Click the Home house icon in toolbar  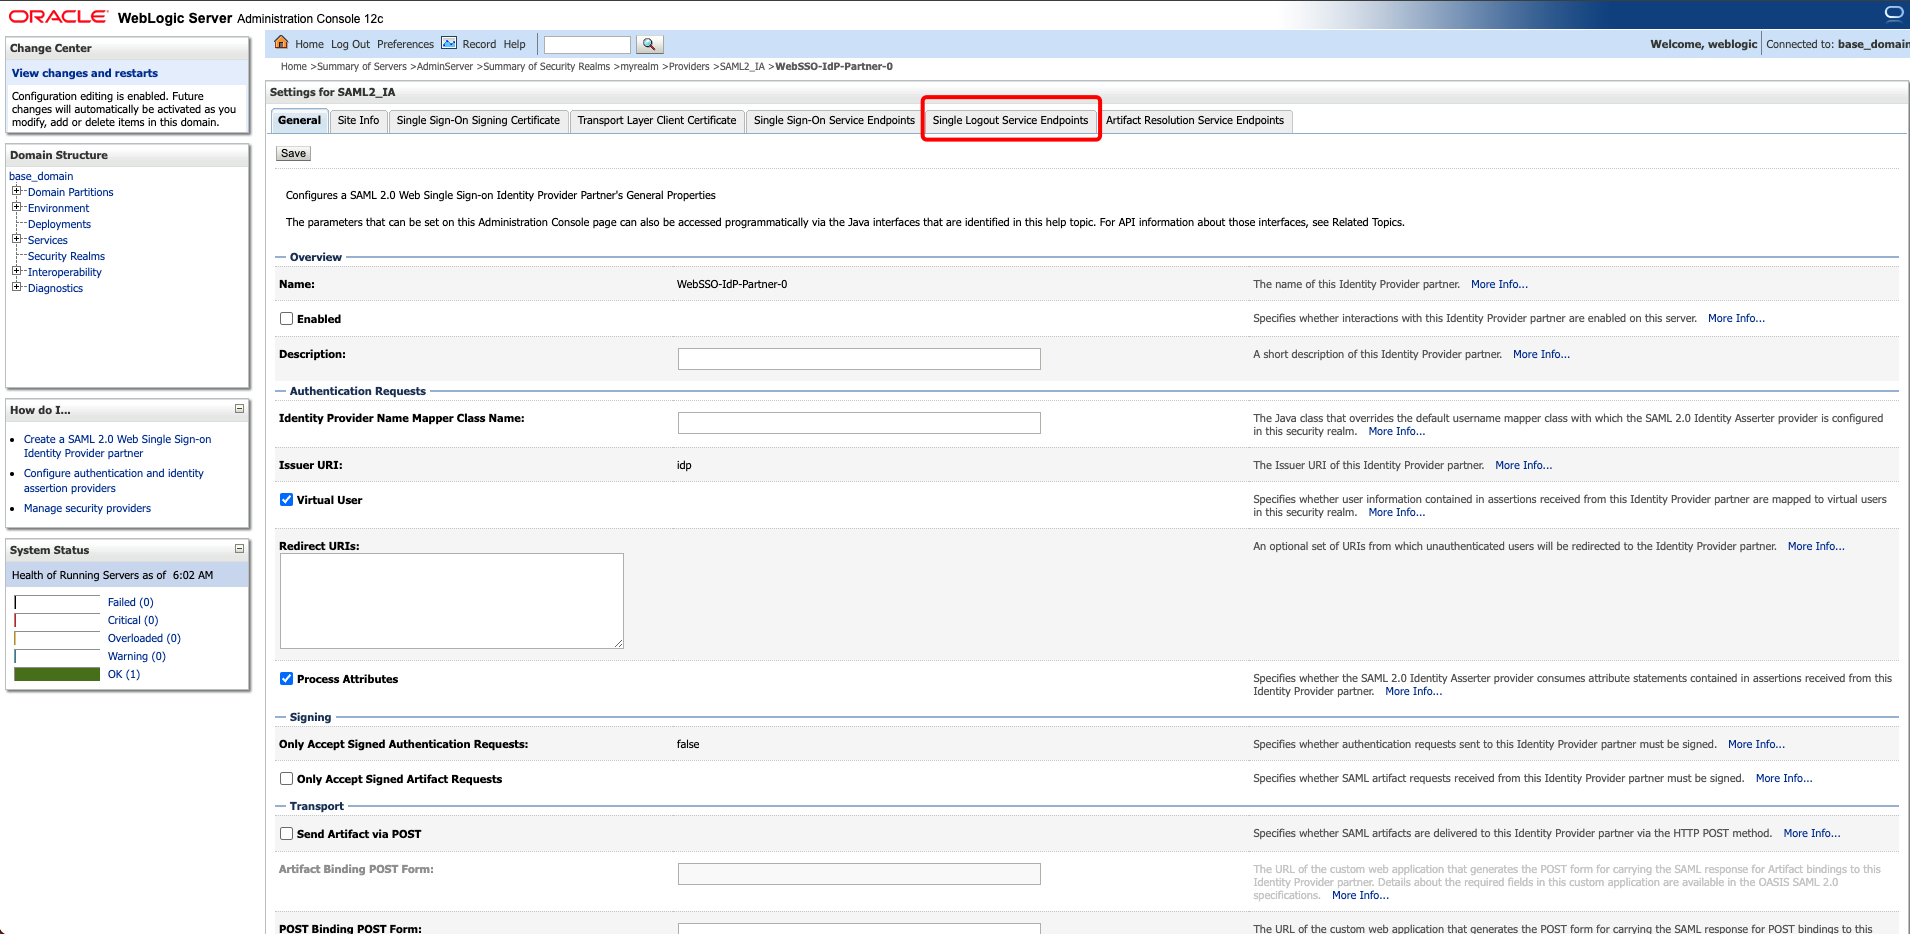pyautogui.click(x=281, y=43)
